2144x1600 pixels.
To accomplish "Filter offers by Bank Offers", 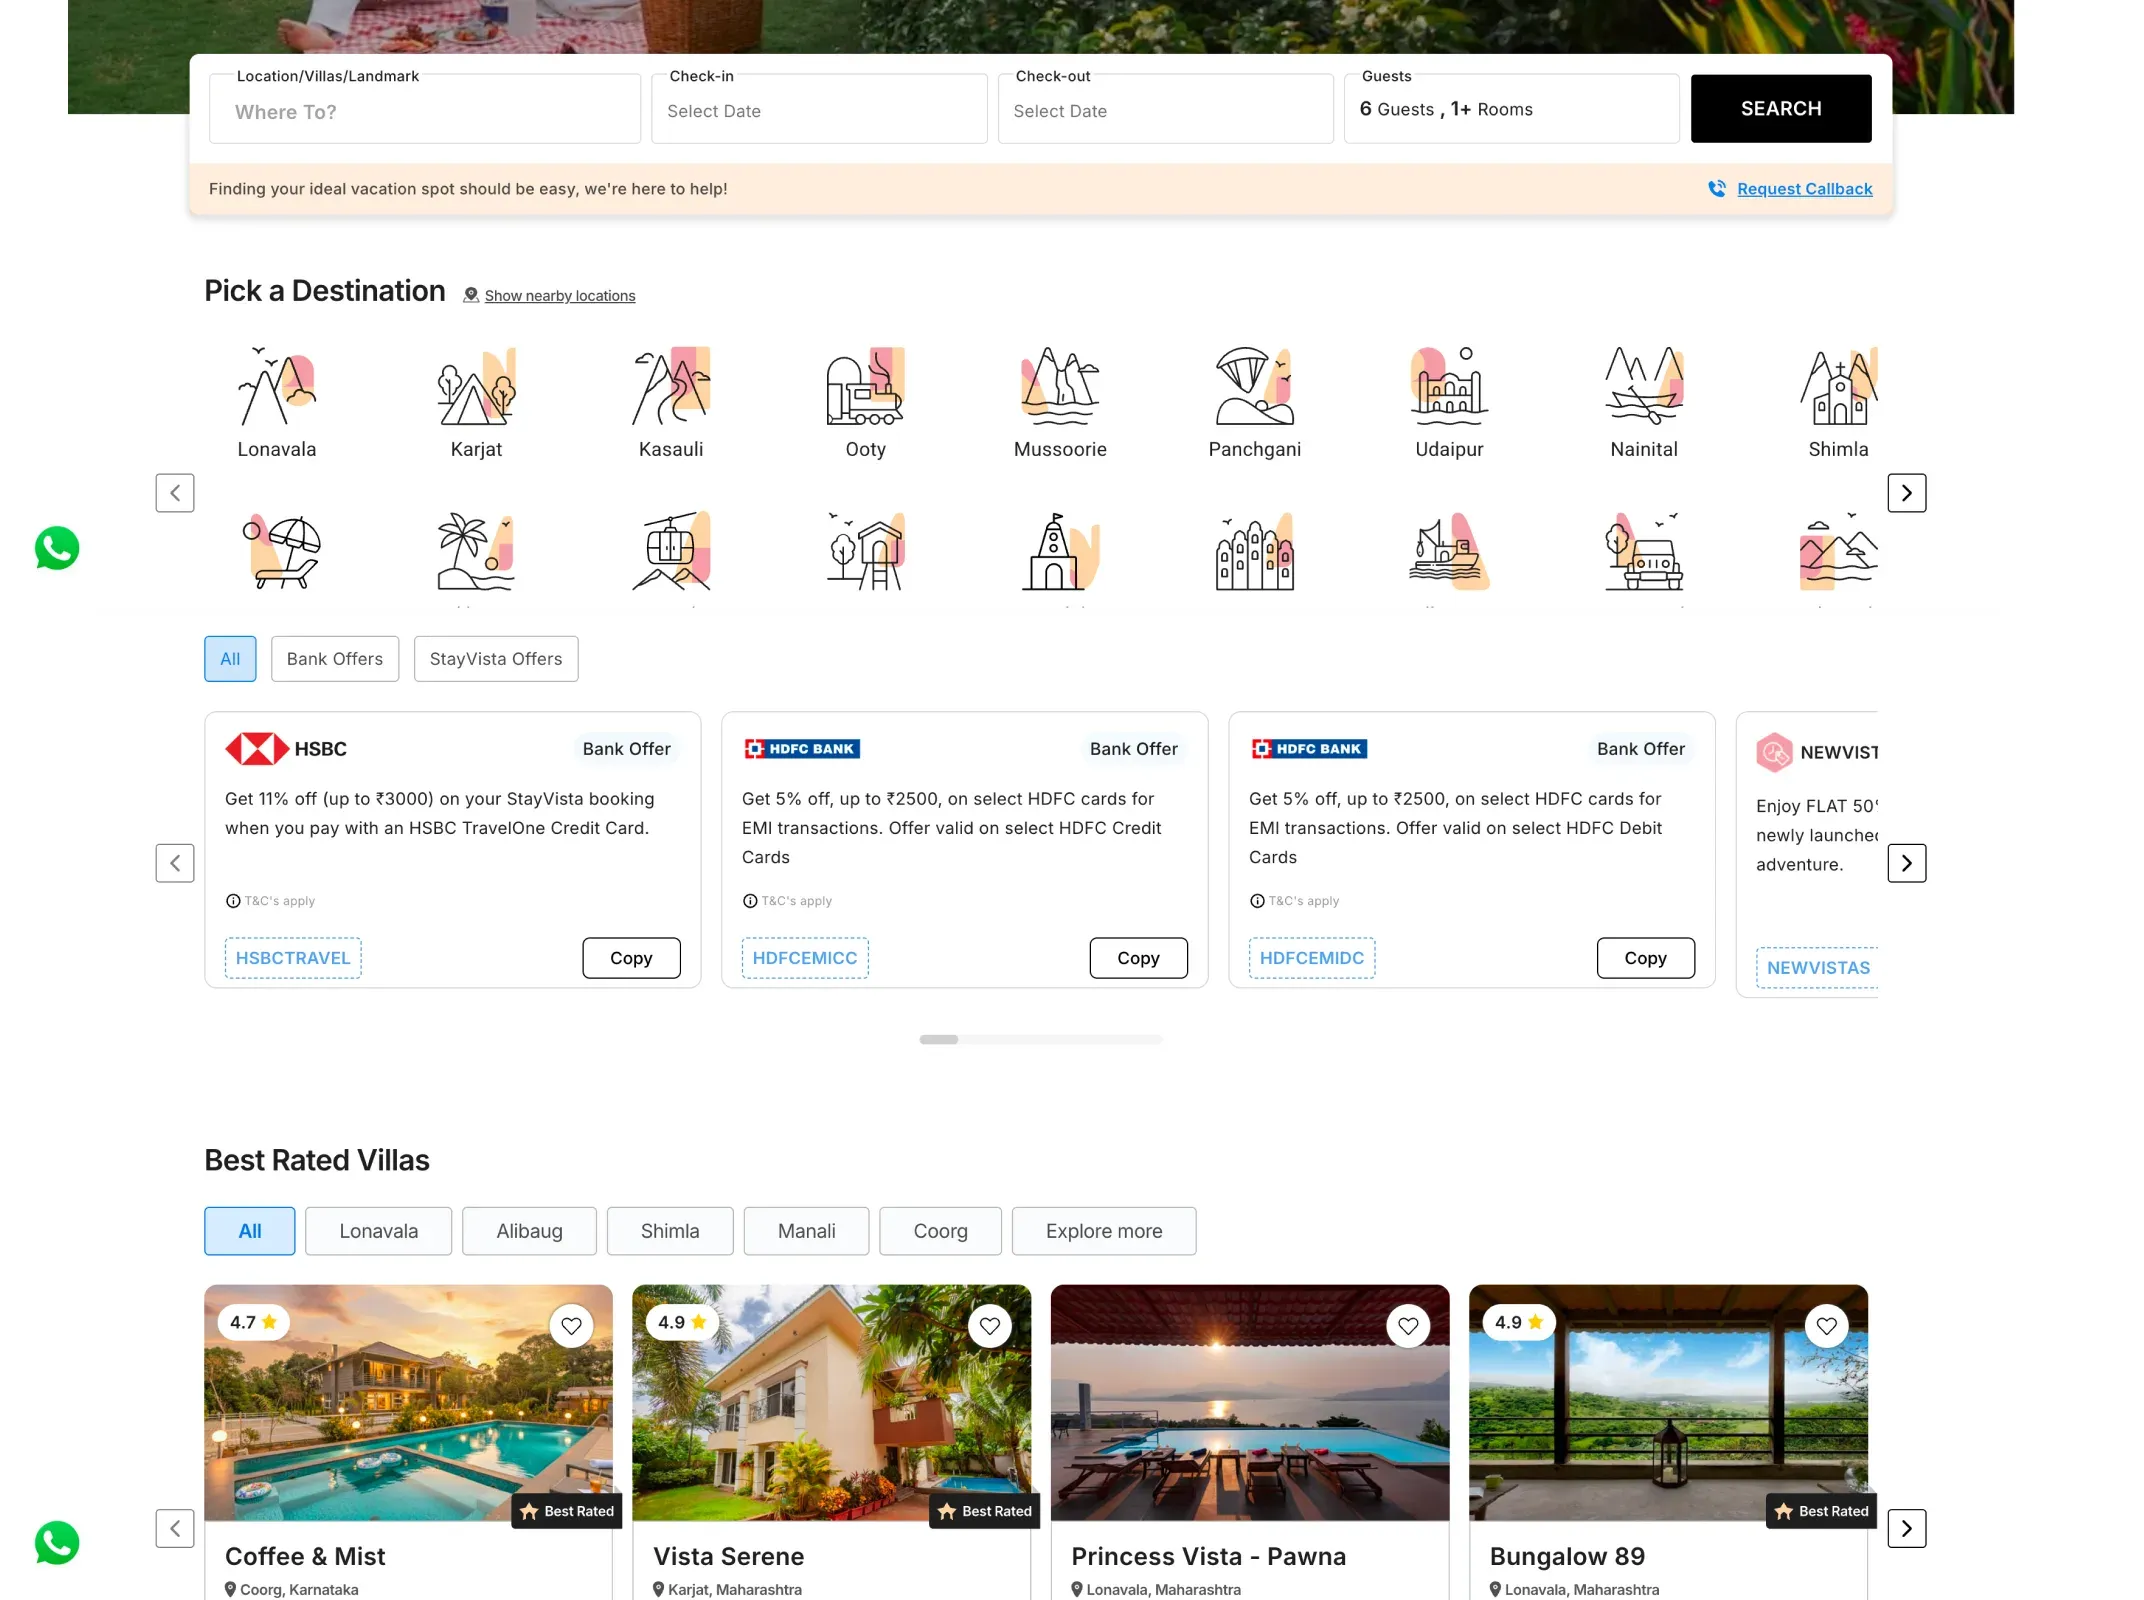I will click(335, 659).
